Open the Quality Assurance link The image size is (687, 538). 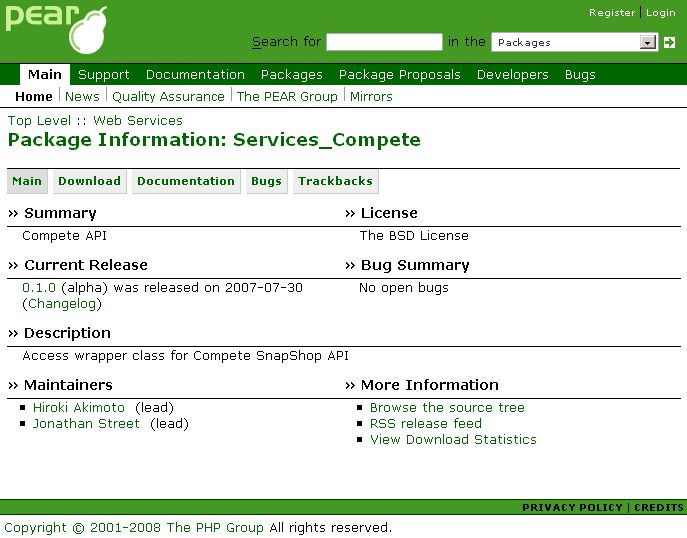(168, 96)
